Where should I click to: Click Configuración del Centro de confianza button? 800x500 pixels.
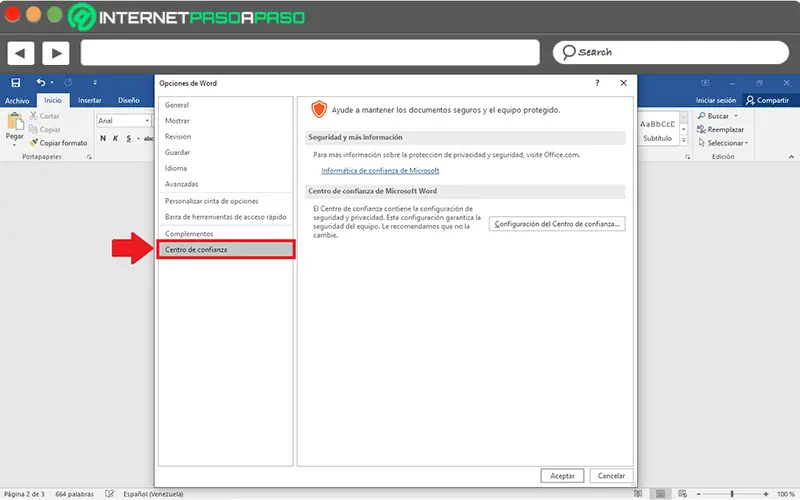(557, 224)
